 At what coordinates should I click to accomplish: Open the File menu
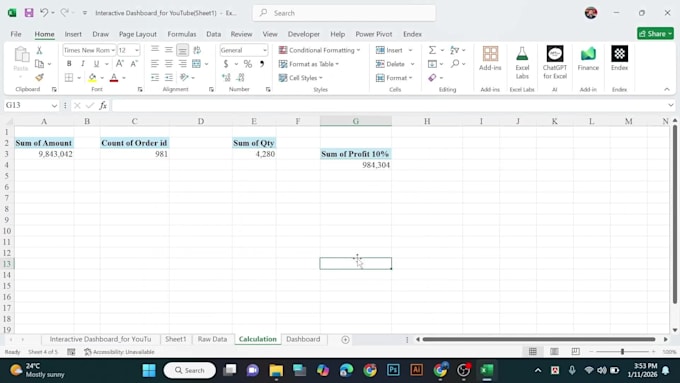click(x=16, y=34)
